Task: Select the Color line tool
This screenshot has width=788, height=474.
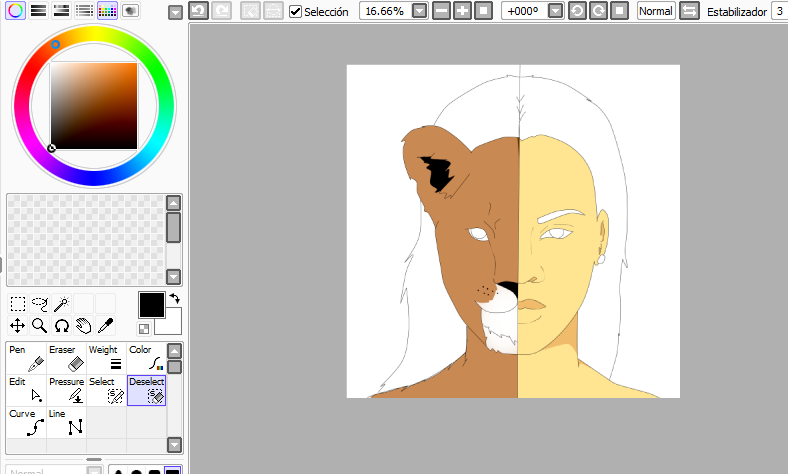Action: point(146,358)
